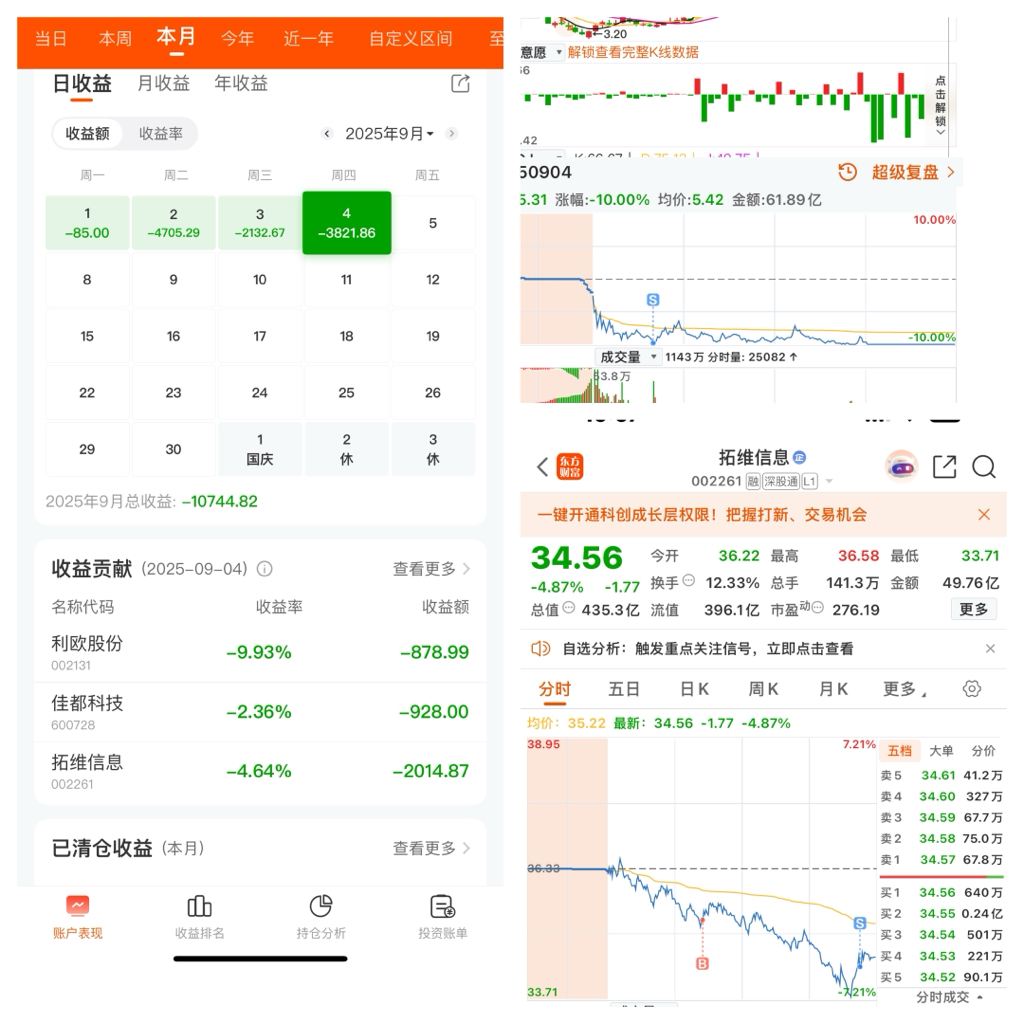Image resolution: width=1024 pixels, height=1024 pixels.
Task: Expand 分时成交 panel arrow
Action: click(x=980, y=997)
